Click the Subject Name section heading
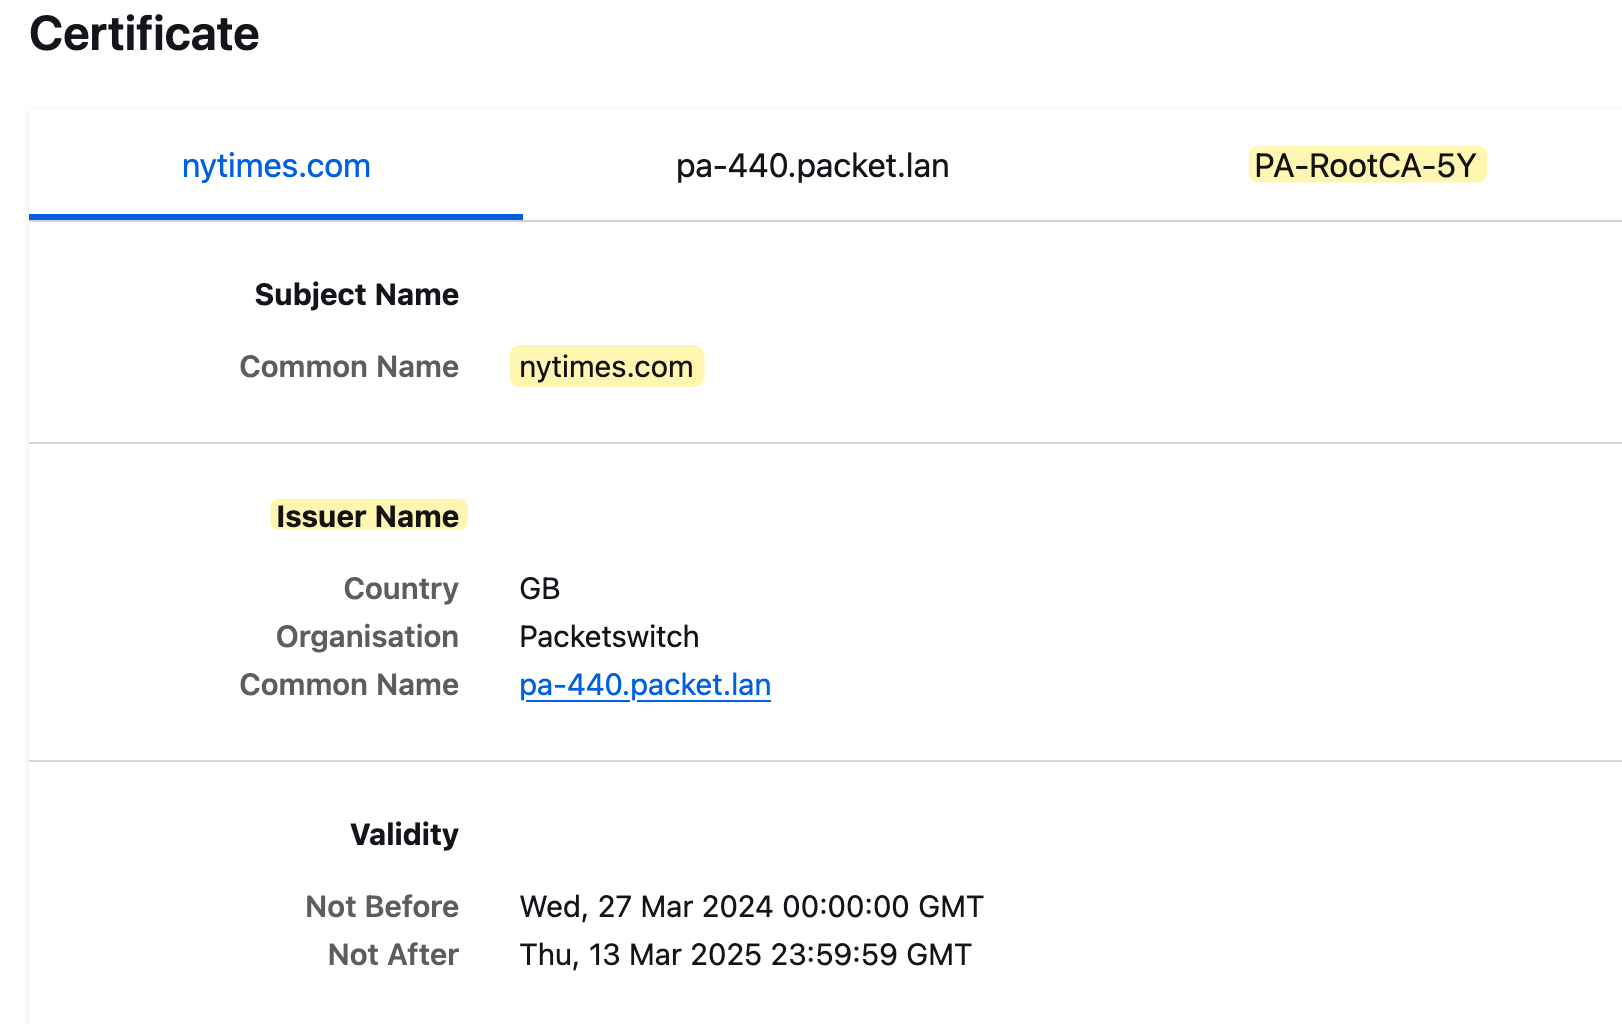The image size is (1622, 1024). [x=356, y=294]
